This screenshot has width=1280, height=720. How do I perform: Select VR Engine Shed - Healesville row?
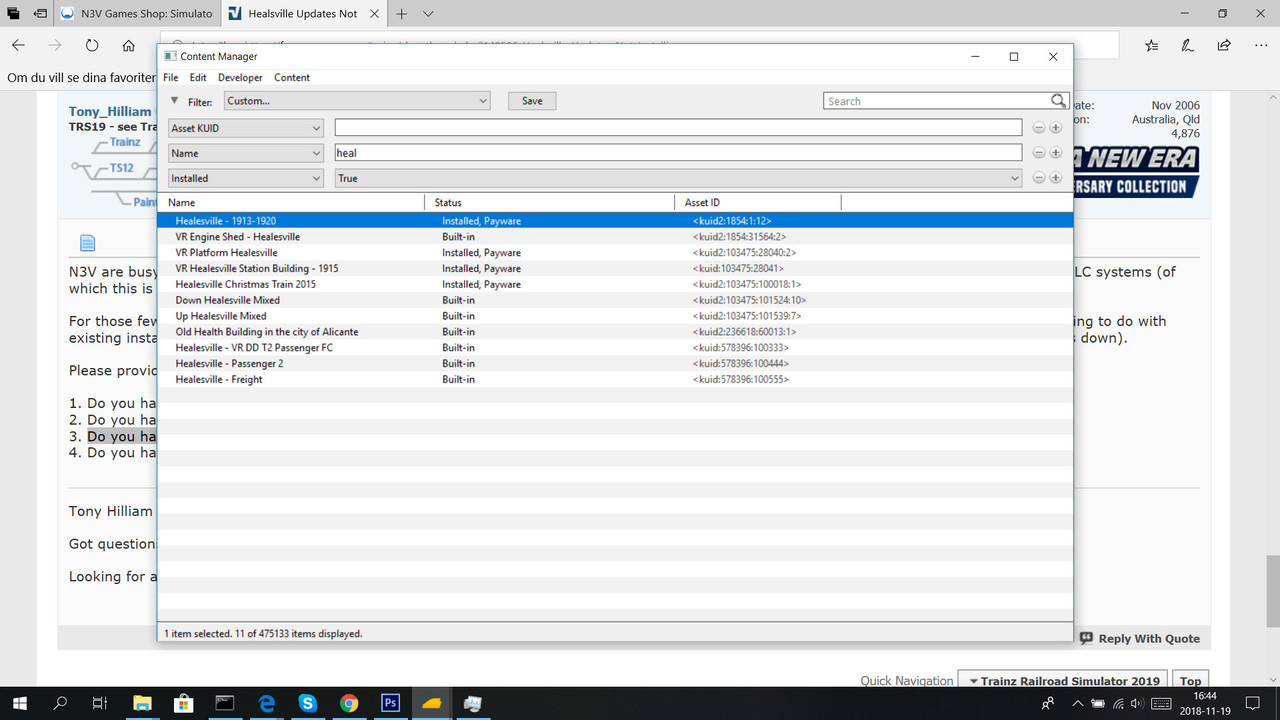[615, 237]
